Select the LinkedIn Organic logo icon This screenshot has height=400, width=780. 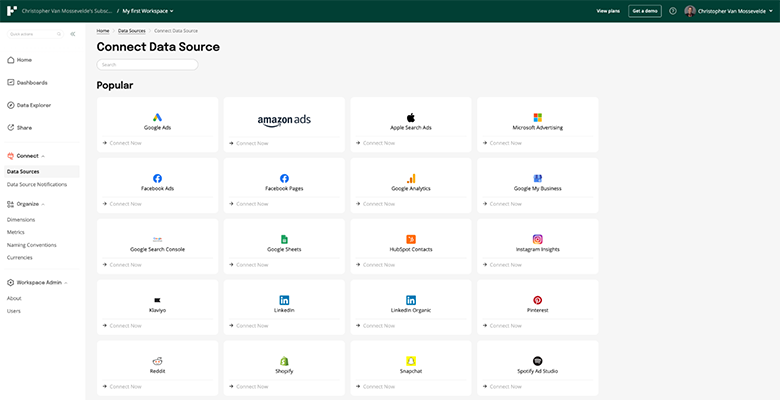point(411,300)
